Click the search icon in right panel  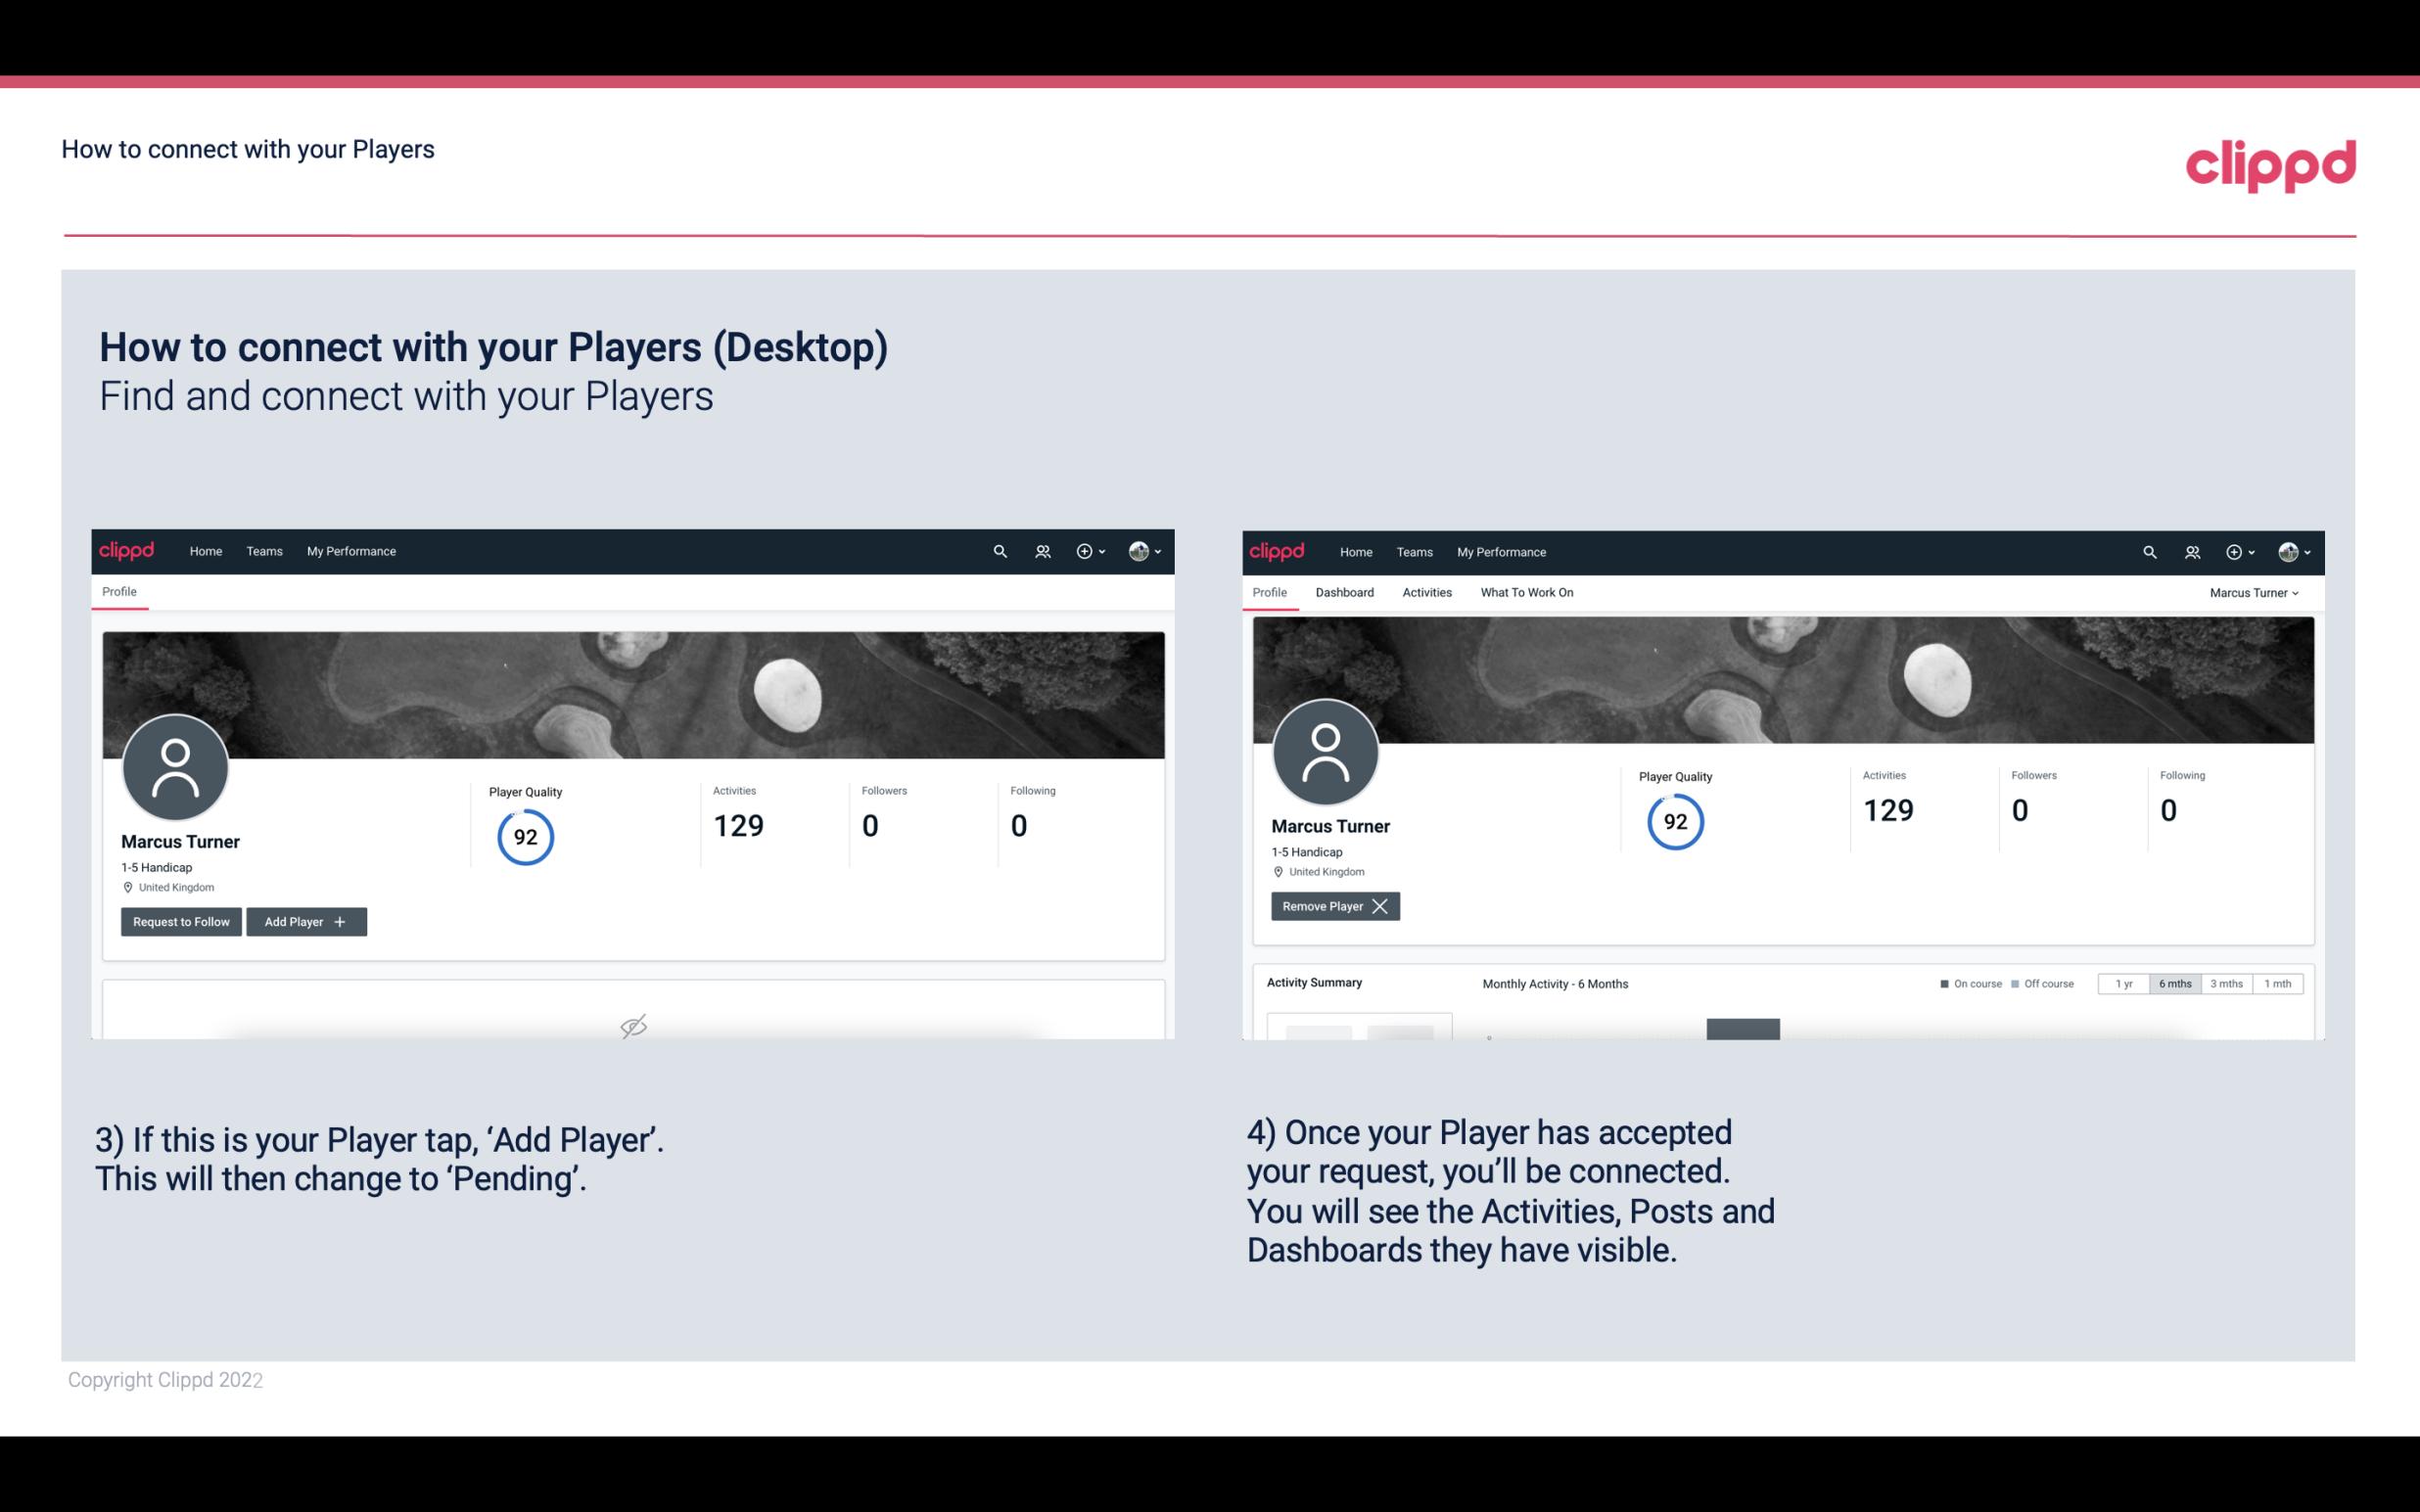[x=2148, y=552]
